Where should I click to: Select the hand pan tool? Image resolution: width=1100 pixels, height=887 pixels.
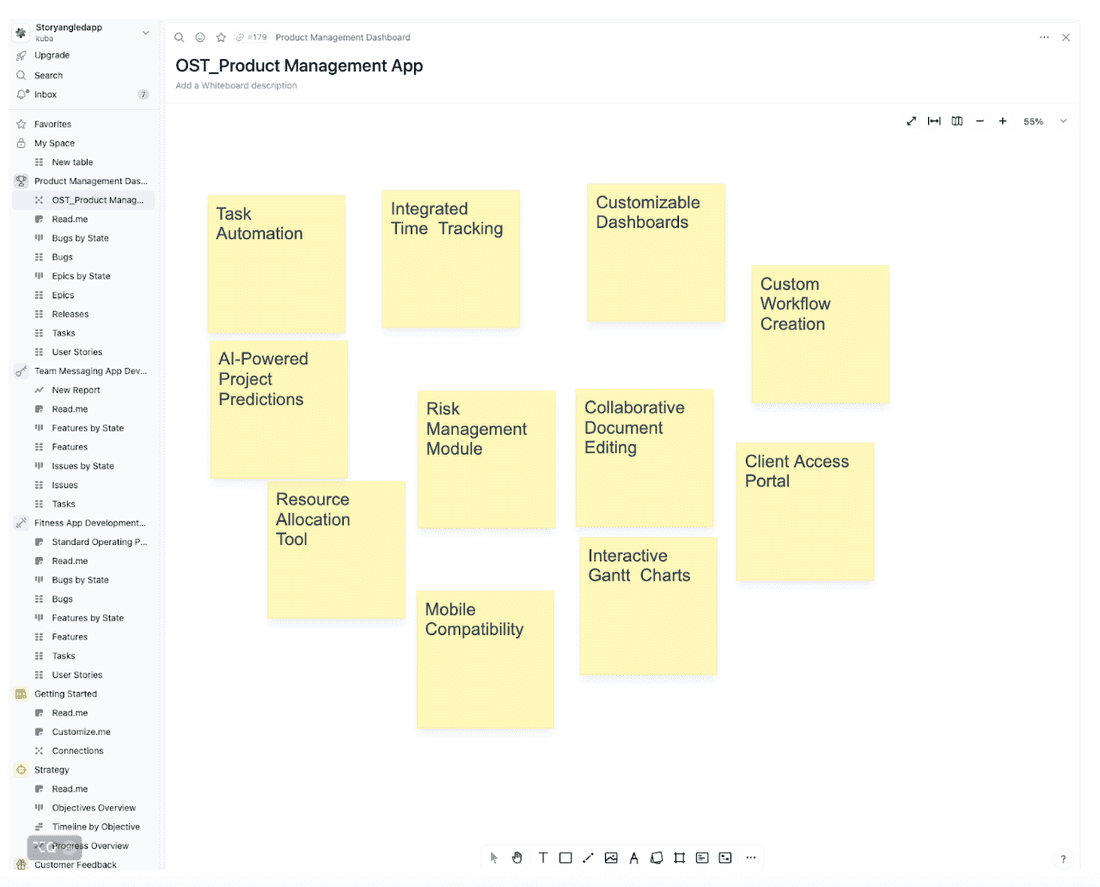517,858
